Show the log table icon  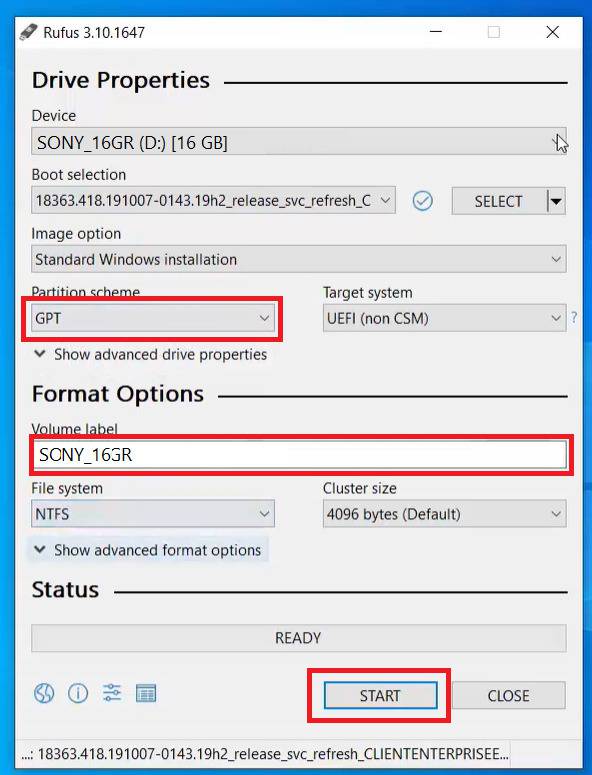[146, 693]
